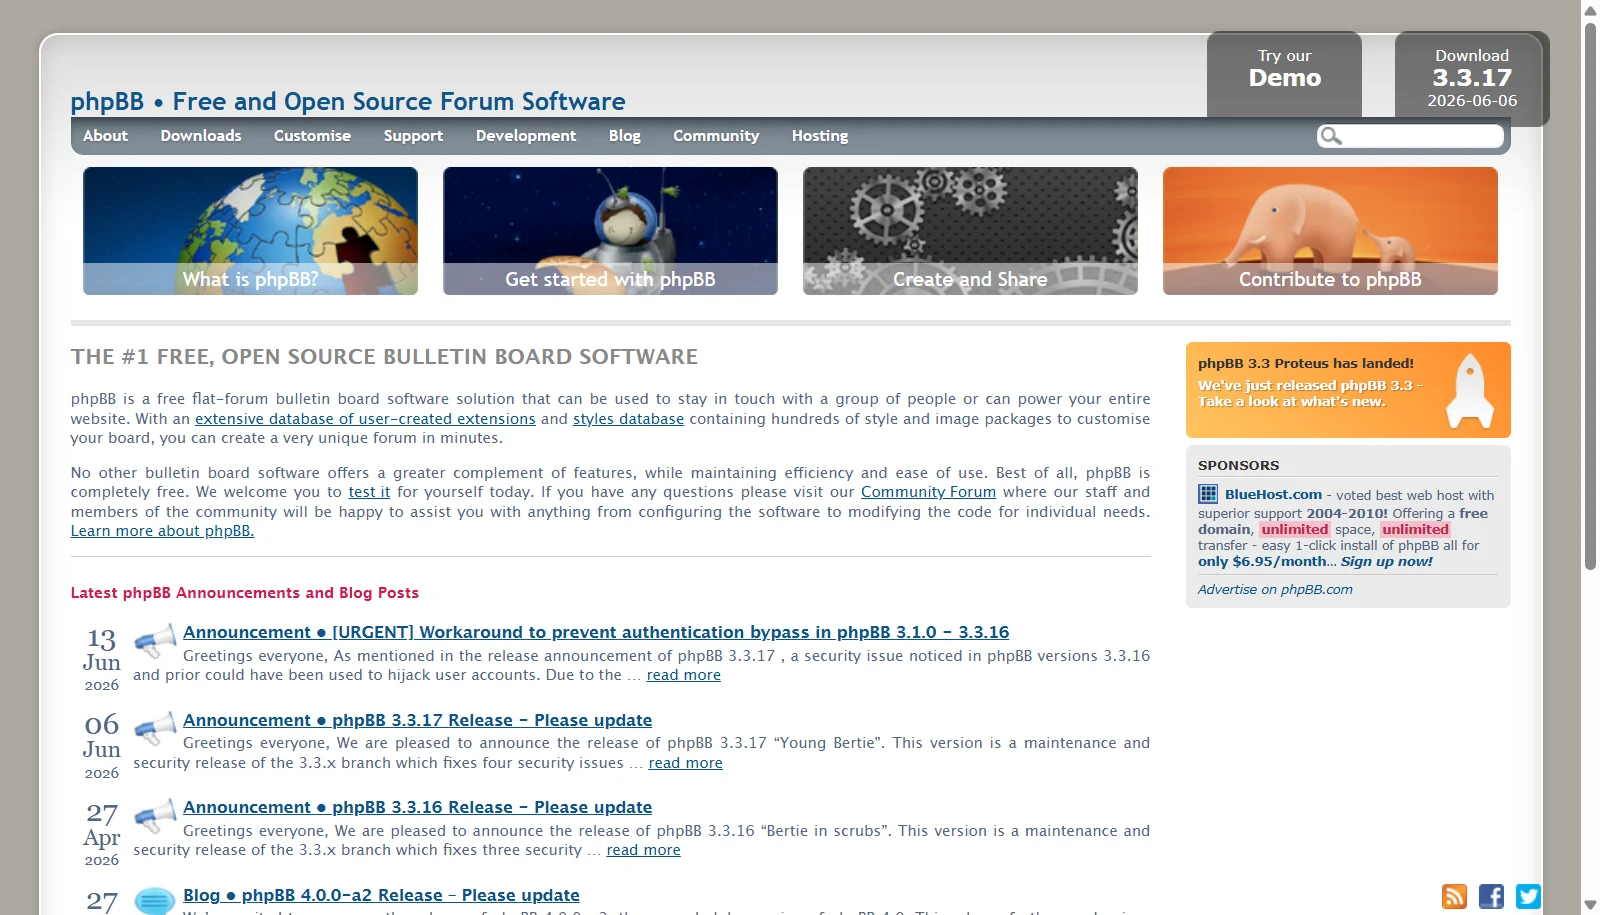Open the Community menu
The height and width of the screenshot is (915, 1600).
coord(716,136)
